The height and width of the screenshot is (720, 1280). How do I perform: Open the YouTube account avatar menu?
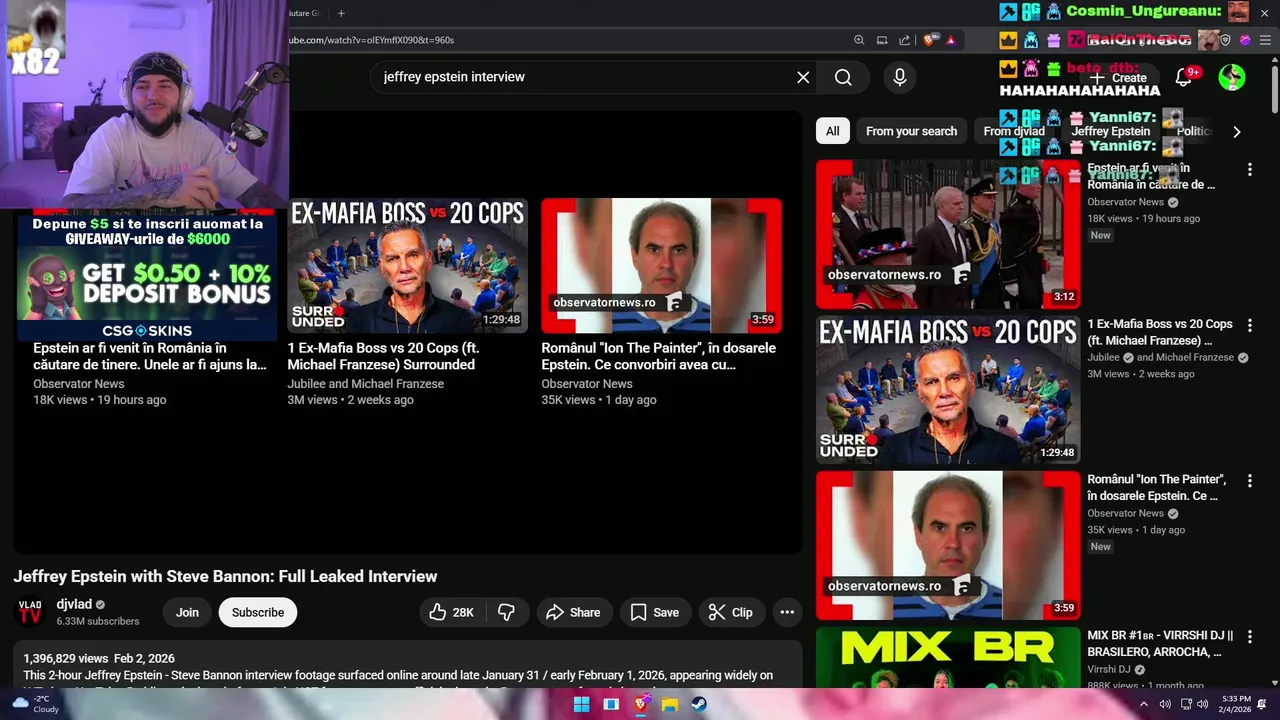pos(1232,77)
